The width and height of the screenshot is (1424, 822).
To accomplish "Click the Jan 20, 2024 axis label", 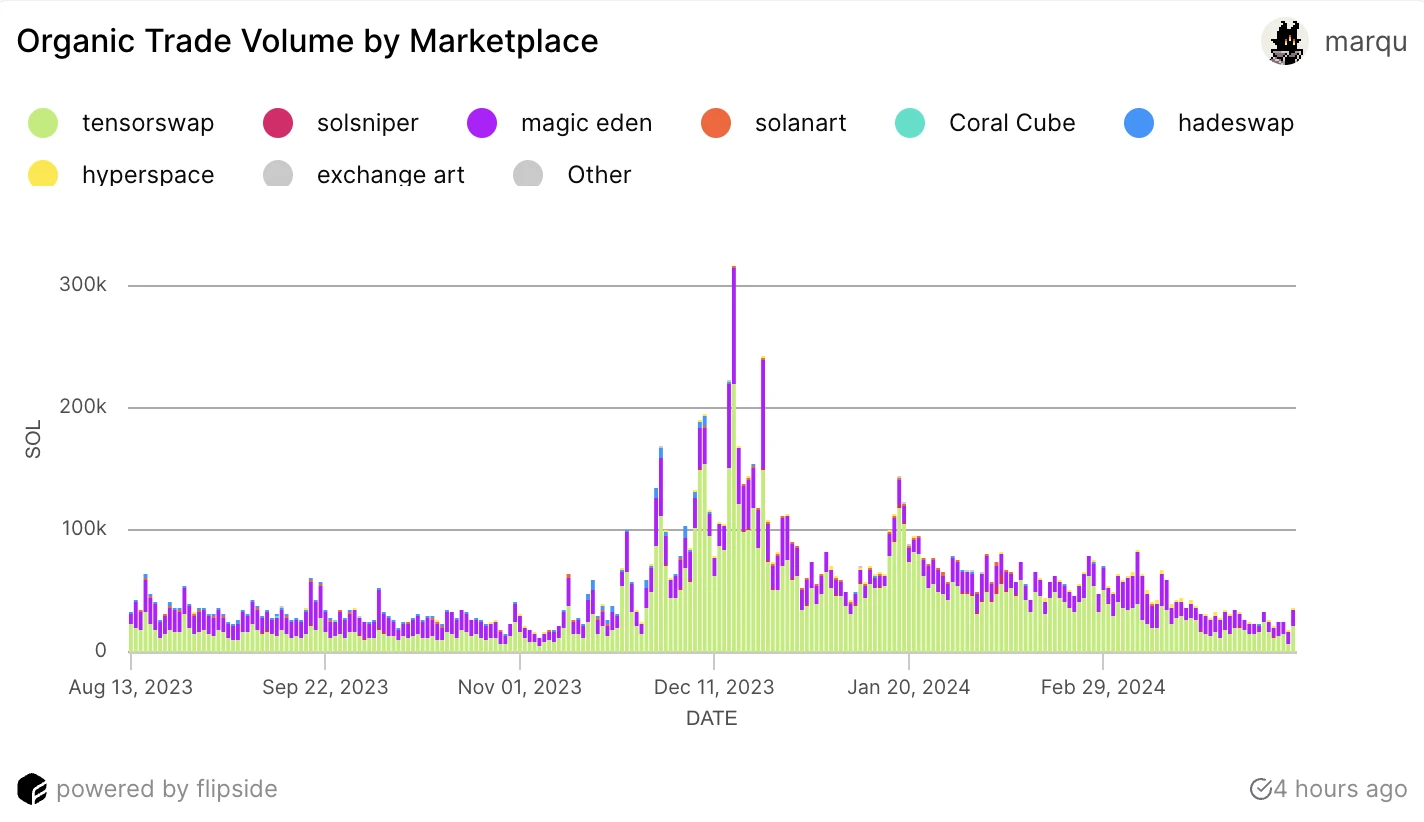I will pyautogui.click(x=908, y=688).
